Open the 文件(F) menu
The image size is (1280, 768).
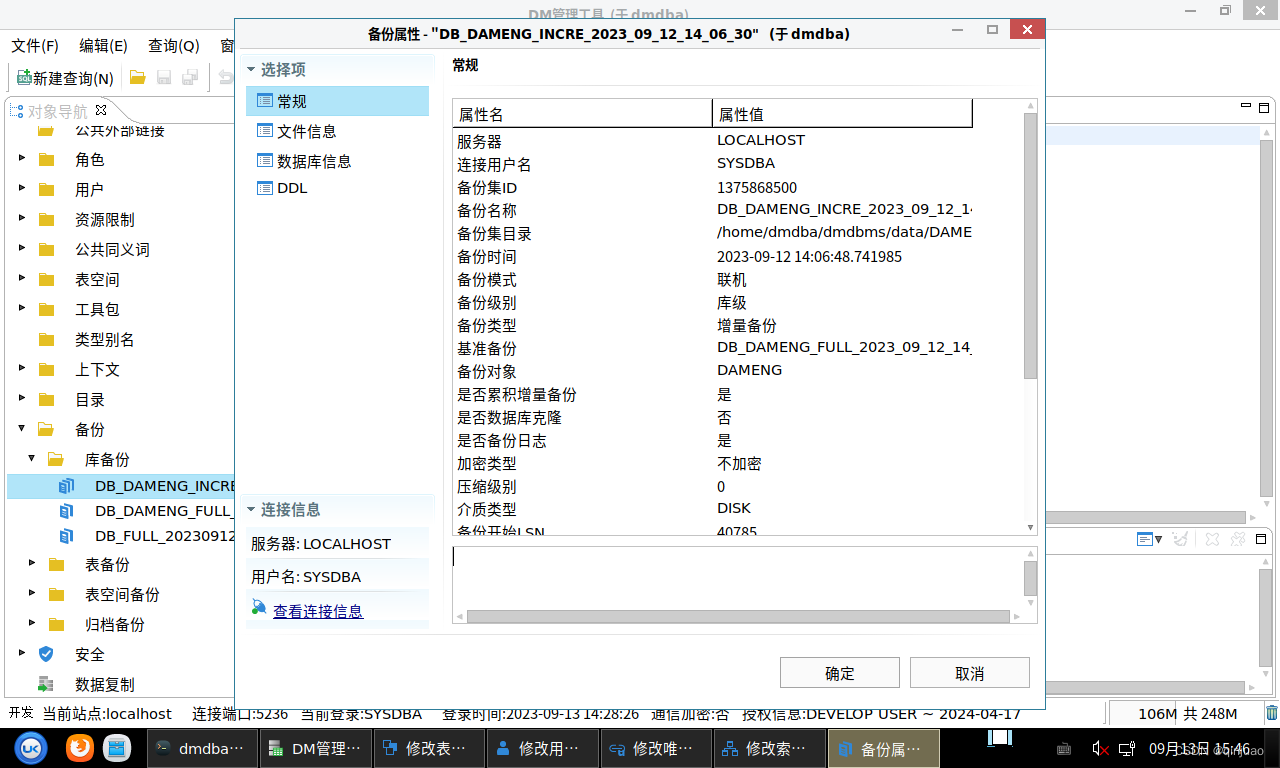(35, 46)
